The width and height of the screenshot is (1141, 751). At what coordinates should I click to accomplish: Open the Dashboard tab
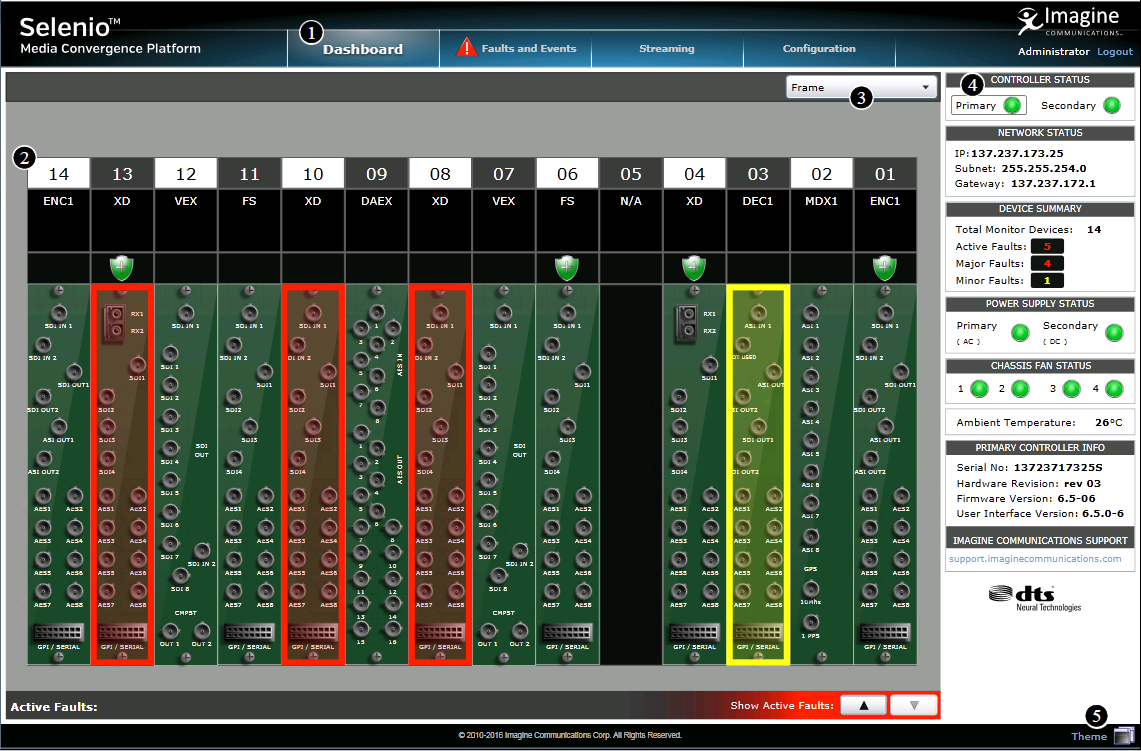[x=363, y=49]
